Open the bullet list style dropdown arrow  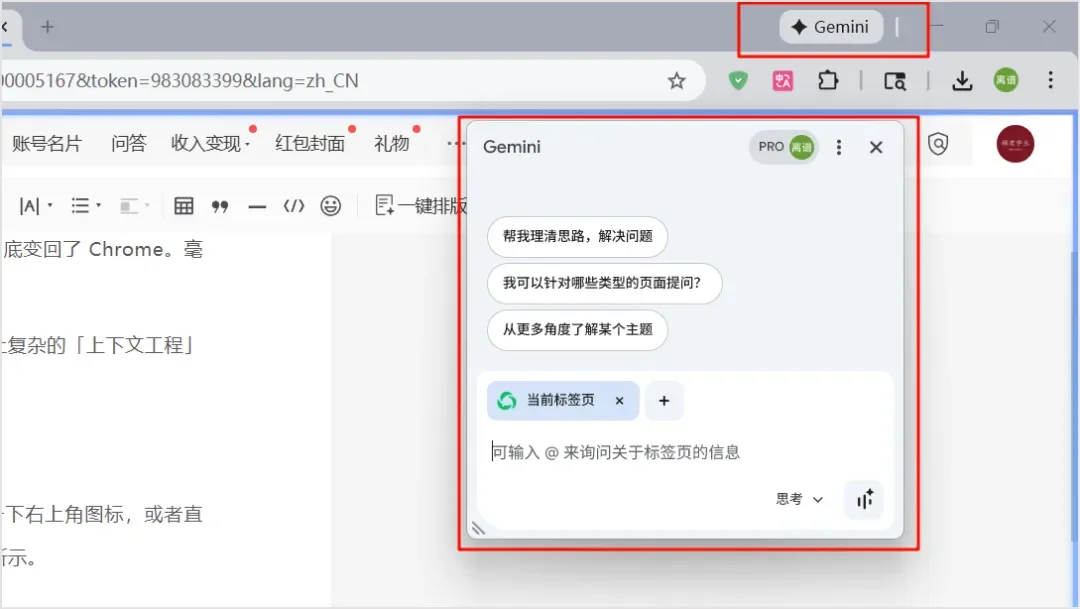[96, 205]
